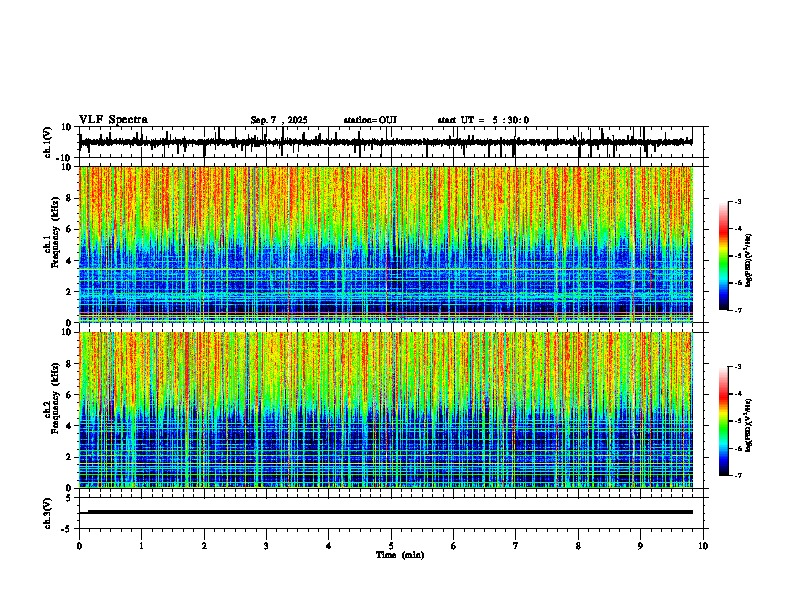Click time axis tick label "6"
This screenshot has height=612, width=792.
point(454,546)
